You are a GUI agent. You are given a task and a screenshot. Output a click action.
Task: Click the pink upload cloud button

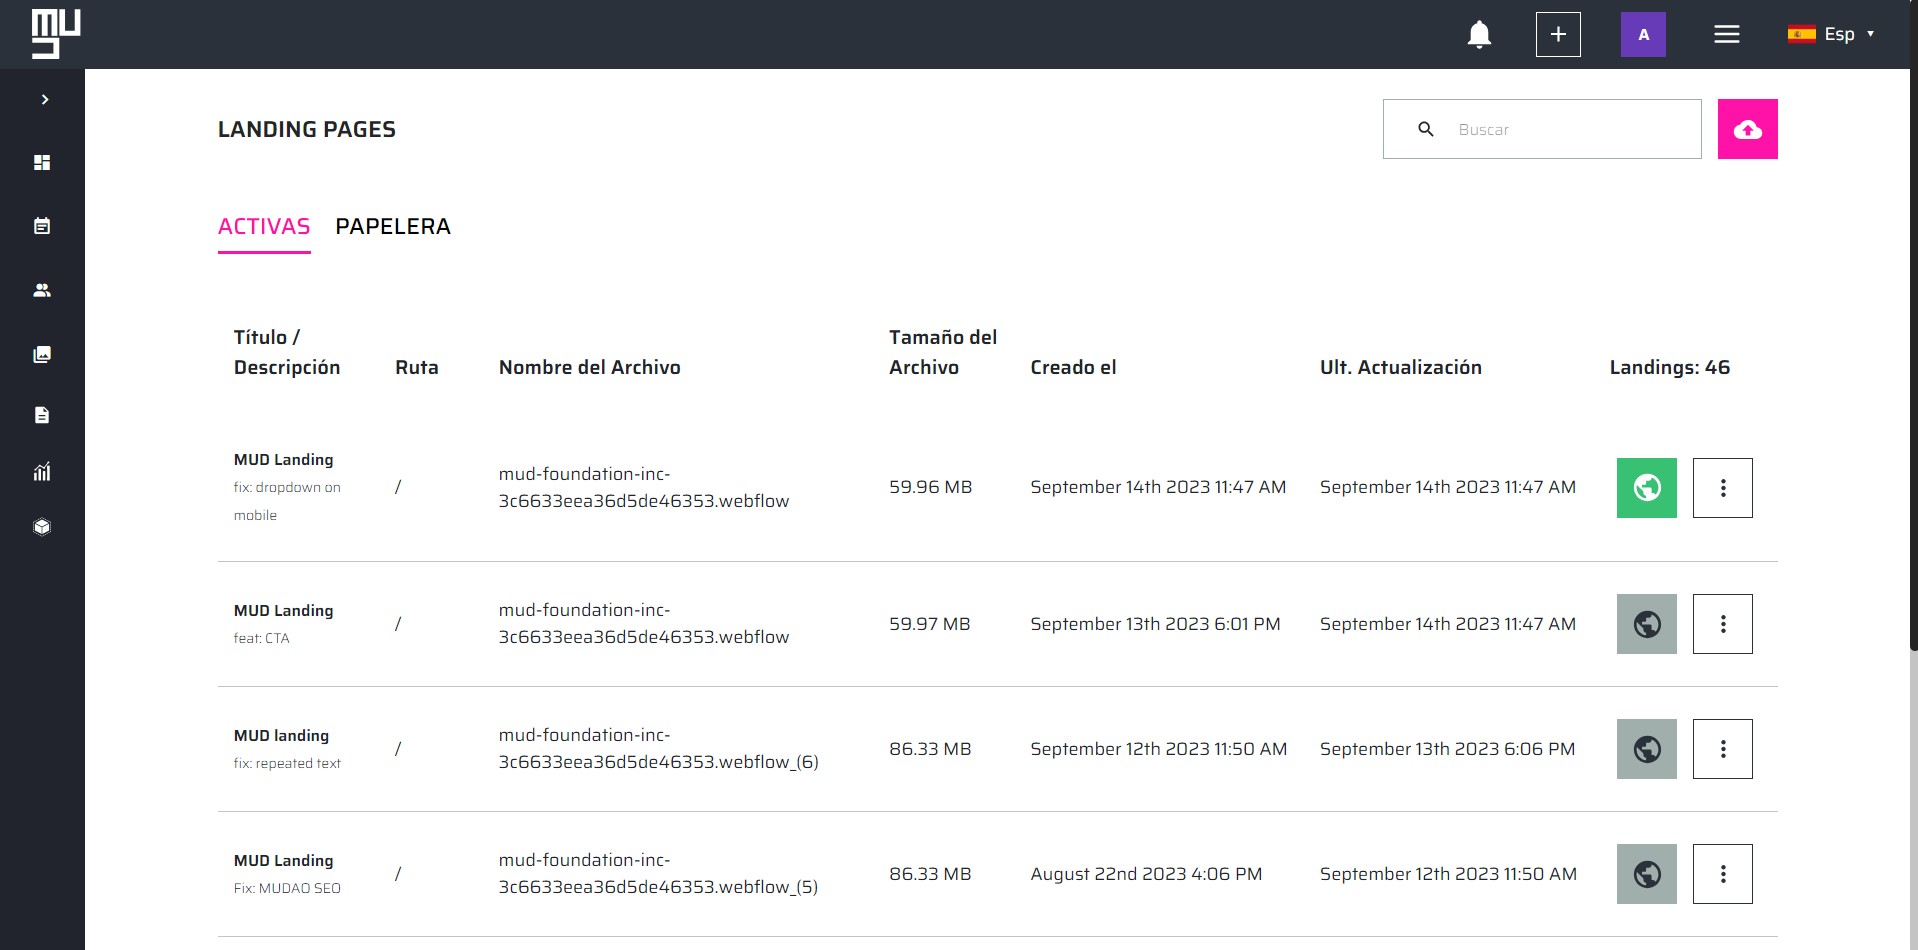[1748, 129]
